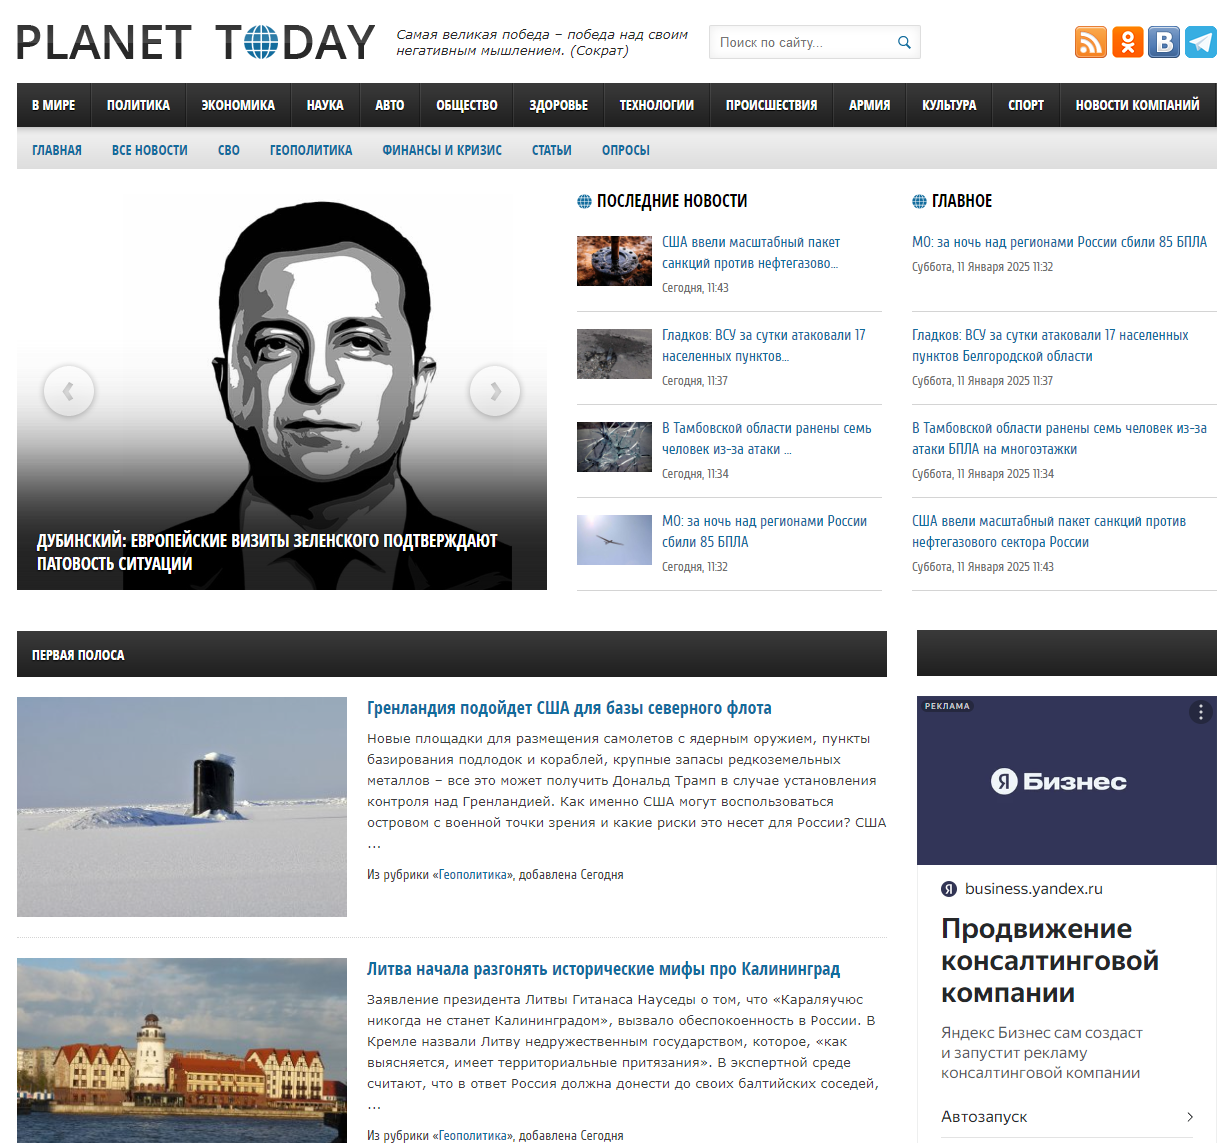
Task: Open the КУЛЬТУРА section
Action: pyautogui.click(x=949, y=105)
